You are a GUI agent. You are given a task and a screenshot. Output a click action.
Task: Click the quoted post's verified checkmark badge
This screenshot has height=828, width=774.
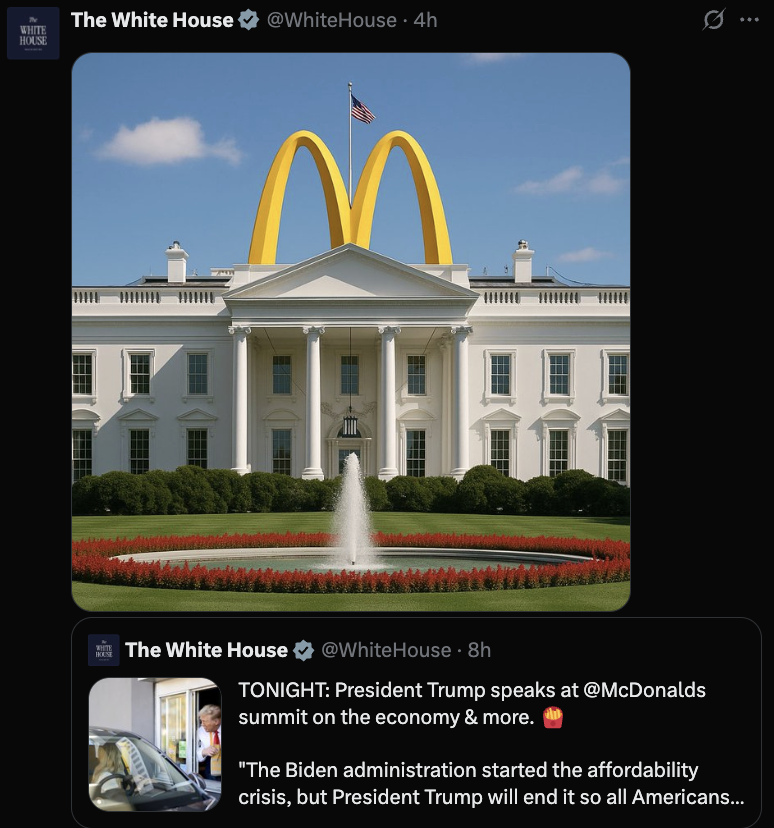pyautogui.click(x=303, y=650)
